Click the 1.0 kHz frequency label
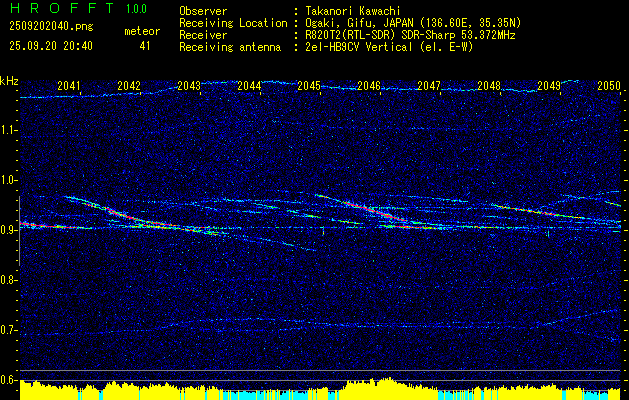 [9, 180]
